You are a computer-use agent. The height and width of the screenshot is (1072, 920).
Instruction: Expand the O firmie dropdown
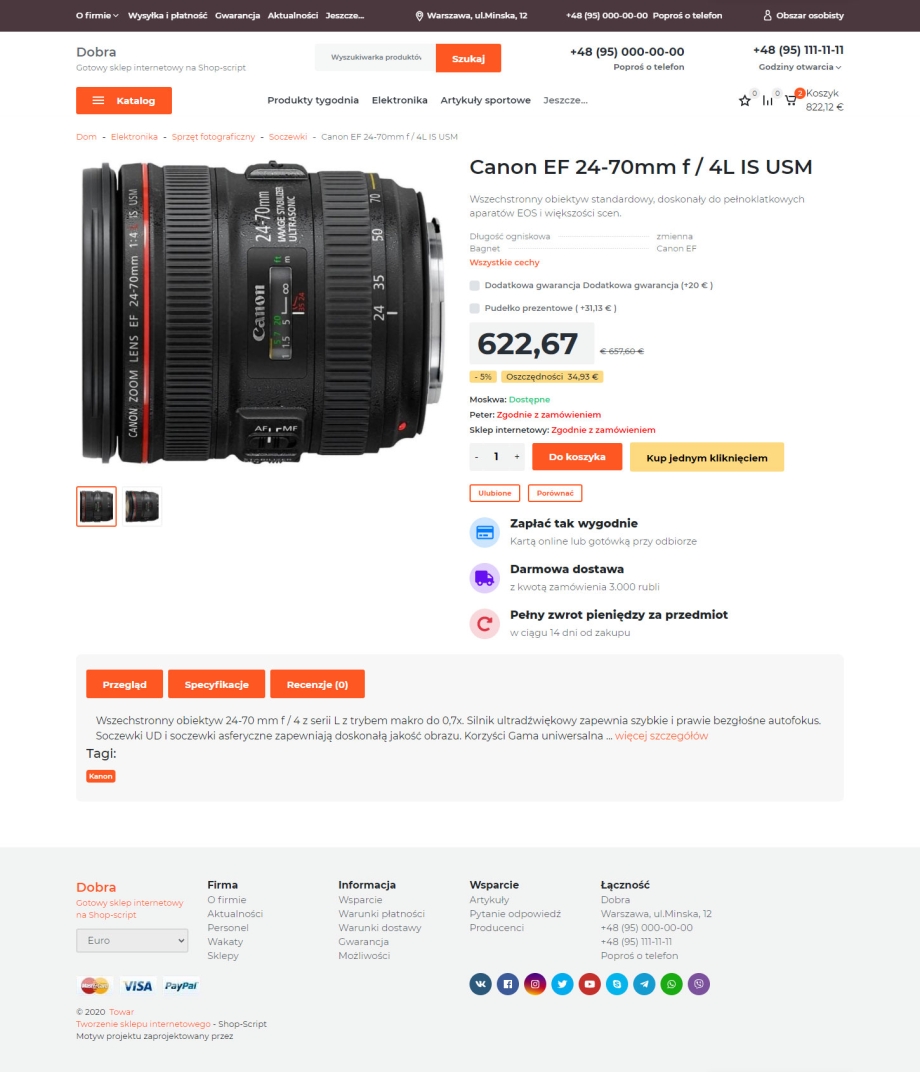point(97,15)
